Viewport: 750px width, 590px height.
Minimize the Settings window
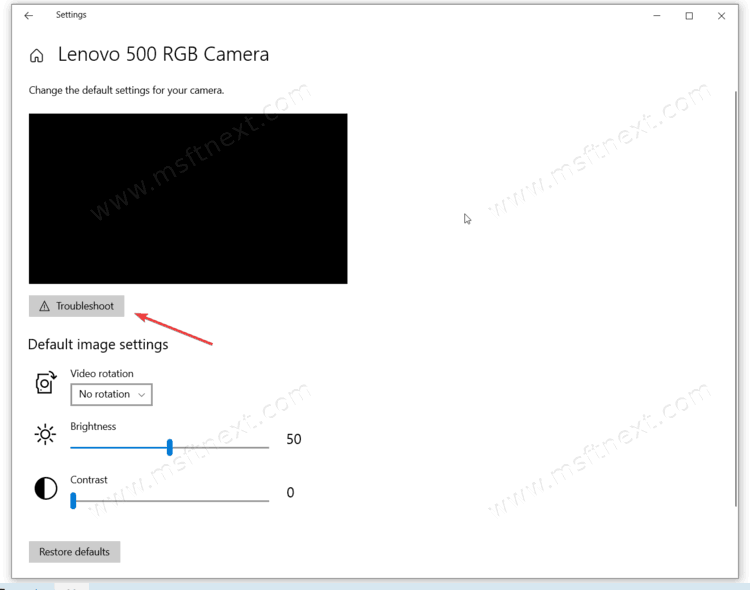pos(657,16)
